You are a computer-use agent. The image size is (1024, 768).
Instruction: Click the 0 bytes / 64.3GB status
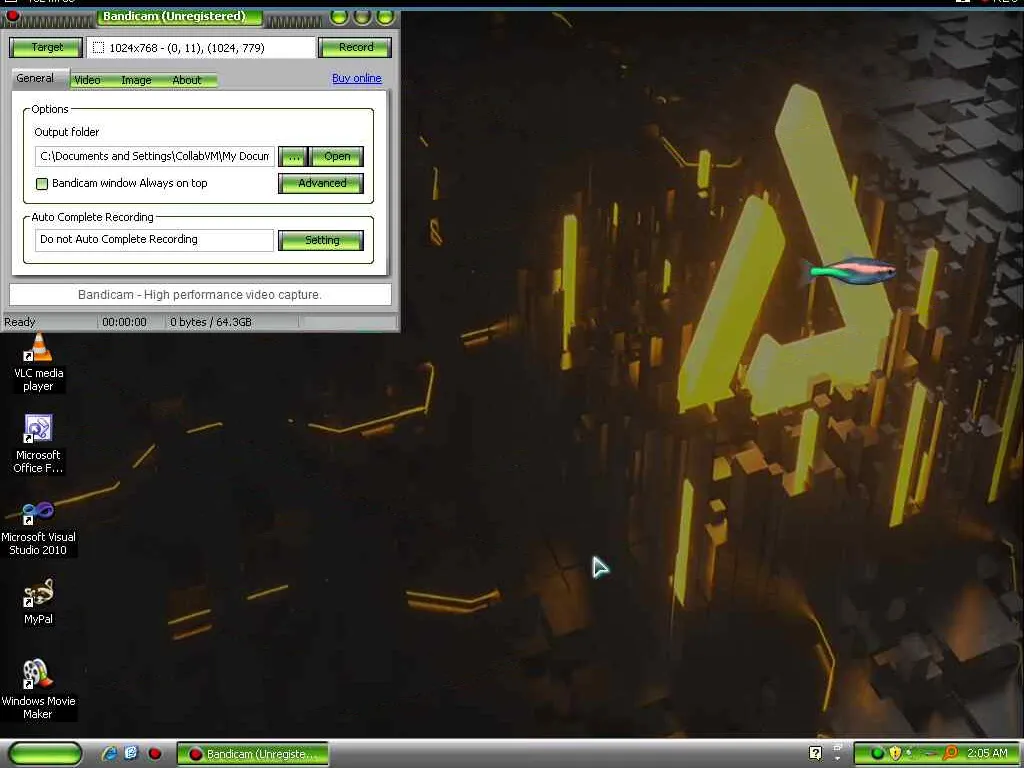210,322
